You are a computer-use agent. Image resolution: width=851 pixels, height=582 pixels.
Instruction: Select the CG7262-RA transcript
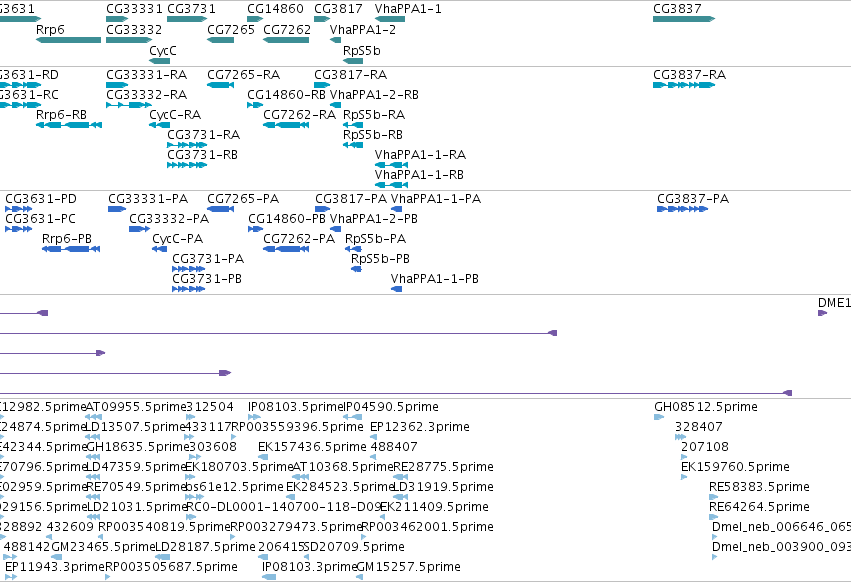tap(286, 125)
